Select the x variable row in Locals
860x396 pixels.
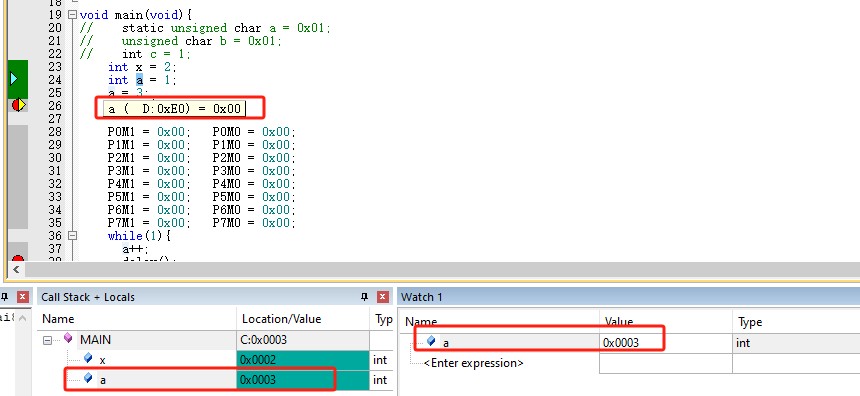click(x=216, y=360)
